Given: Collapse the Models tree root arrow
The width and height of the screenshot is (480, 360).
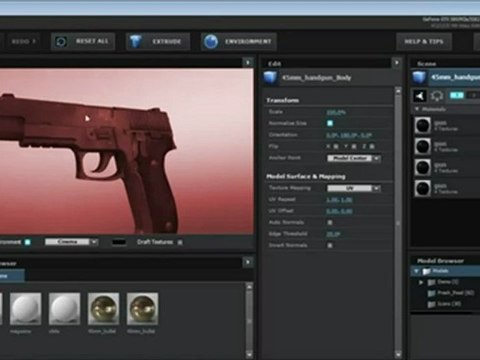Looking at the screenshot, I should [x=416, y=271].
